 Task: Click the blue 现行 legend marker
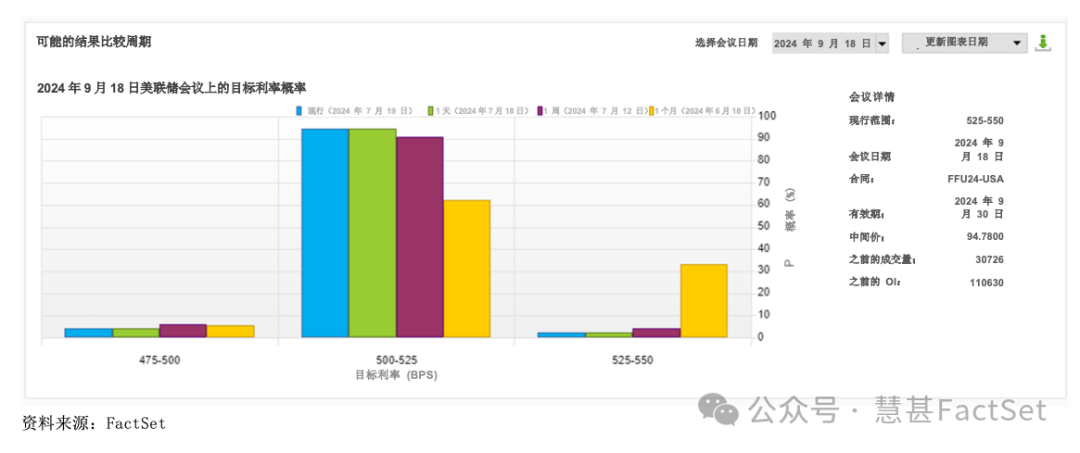299,110
